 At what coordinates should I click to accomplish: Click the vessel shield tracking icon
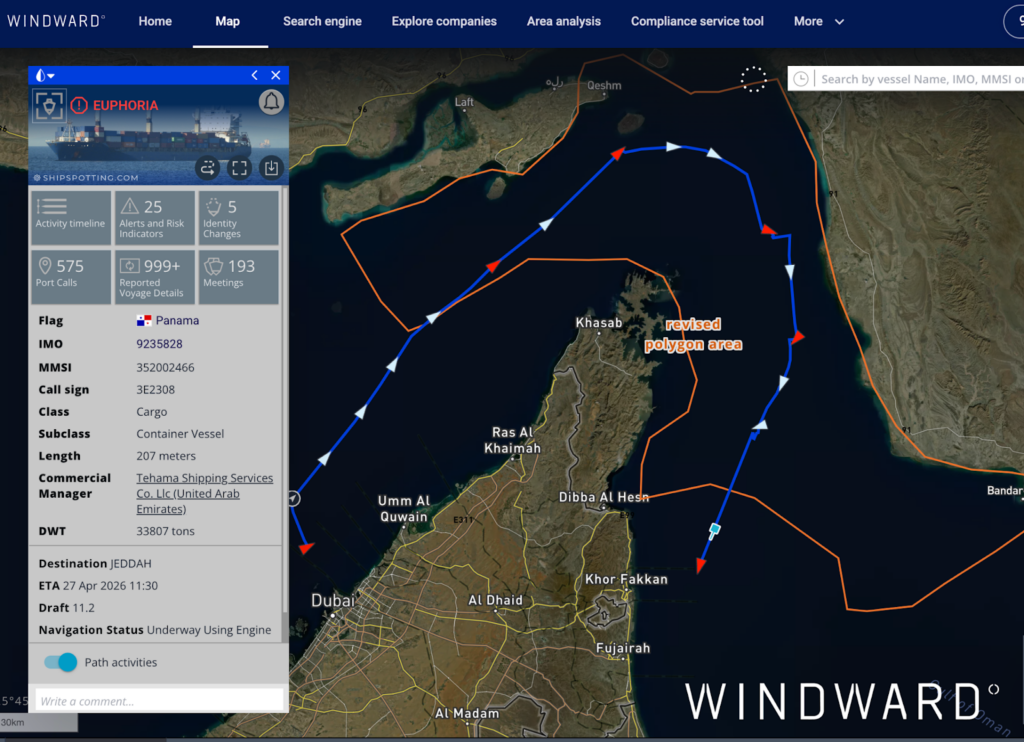[x=49, y=105]
